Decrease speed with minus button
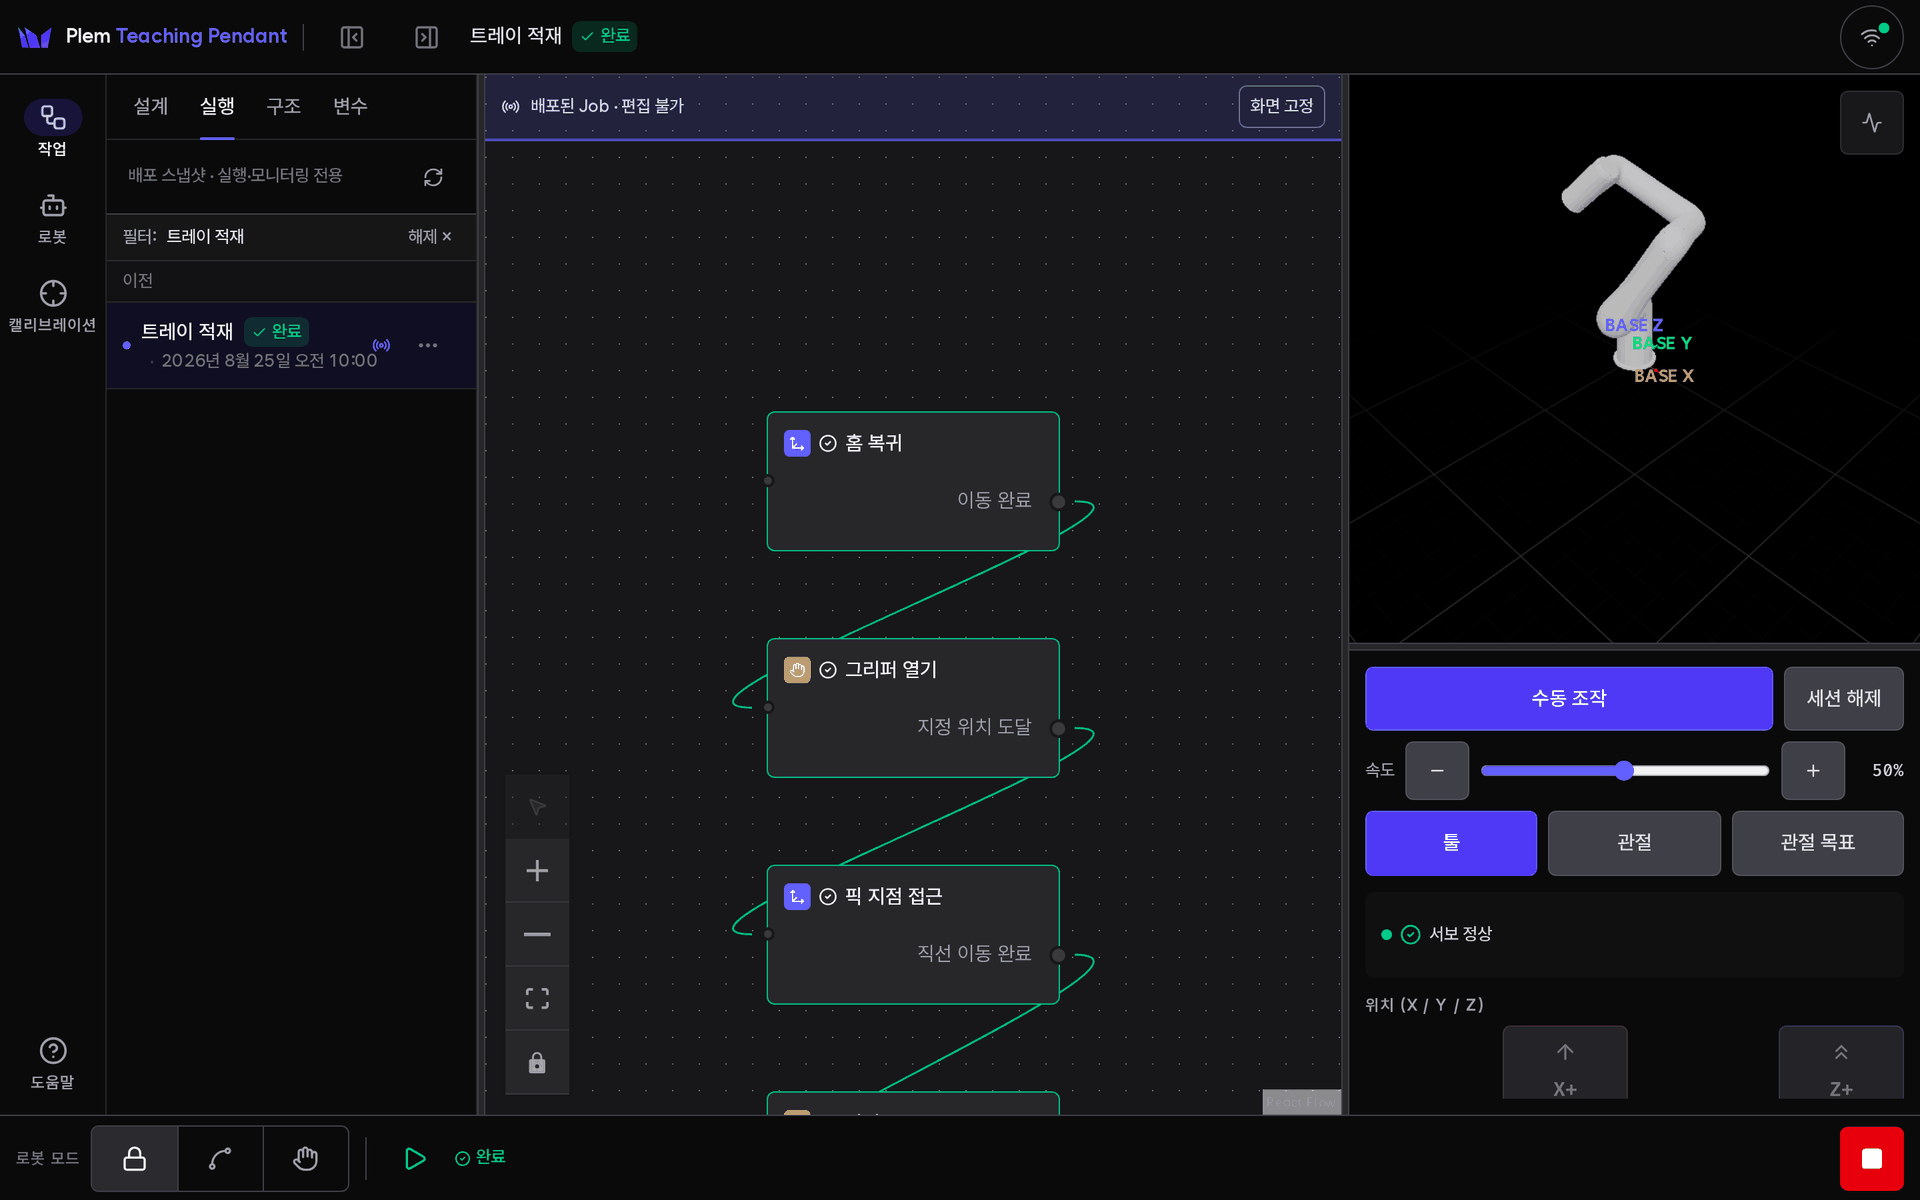 tap(1437, 771)
